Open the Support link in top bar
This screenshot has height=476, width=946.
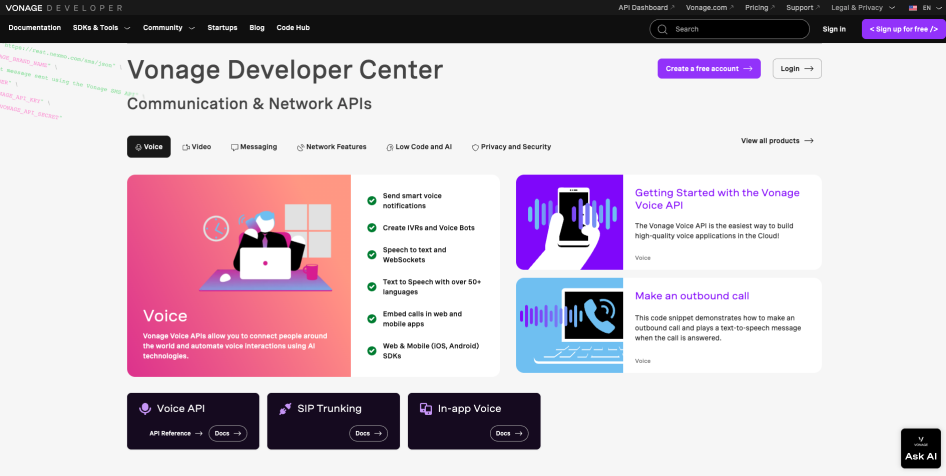[x=803, y=8]
